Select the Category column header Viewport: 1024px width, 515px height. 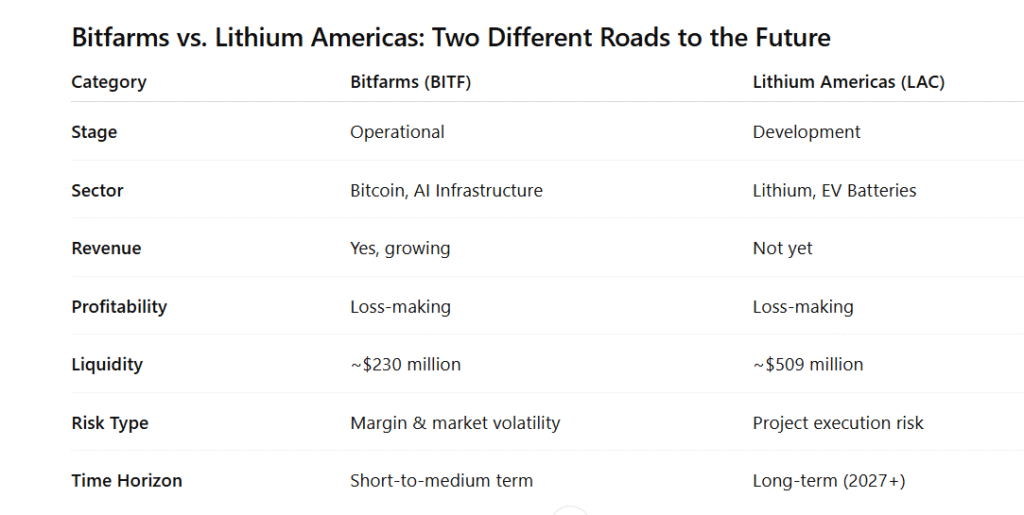[x=109, y=82]
